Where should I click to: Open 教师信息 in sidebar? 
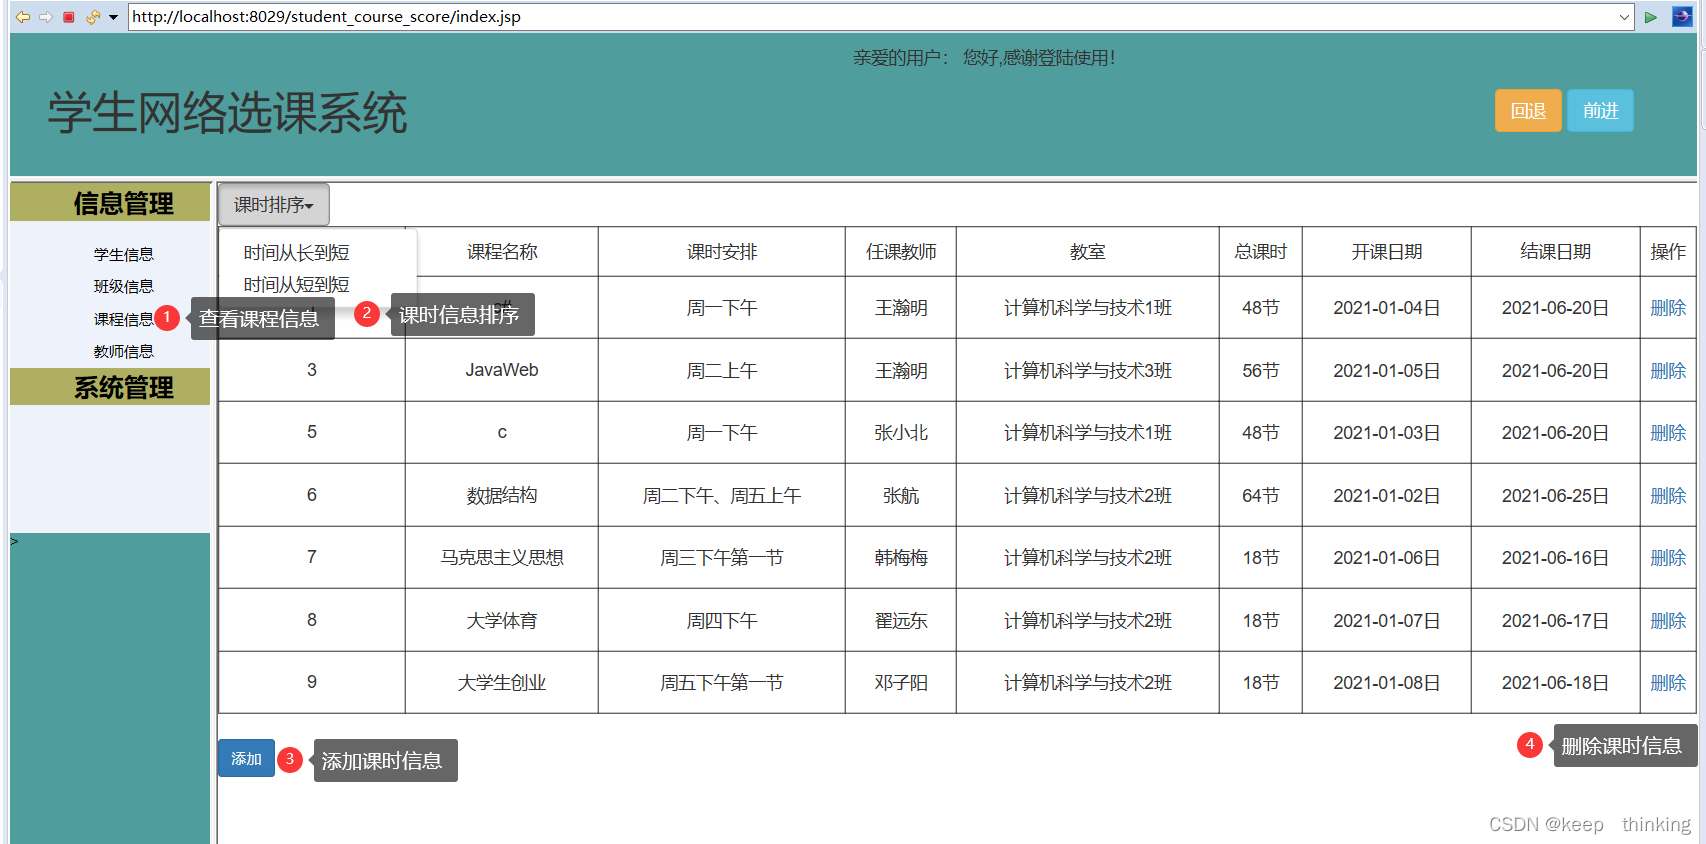(x=124, y=352)
